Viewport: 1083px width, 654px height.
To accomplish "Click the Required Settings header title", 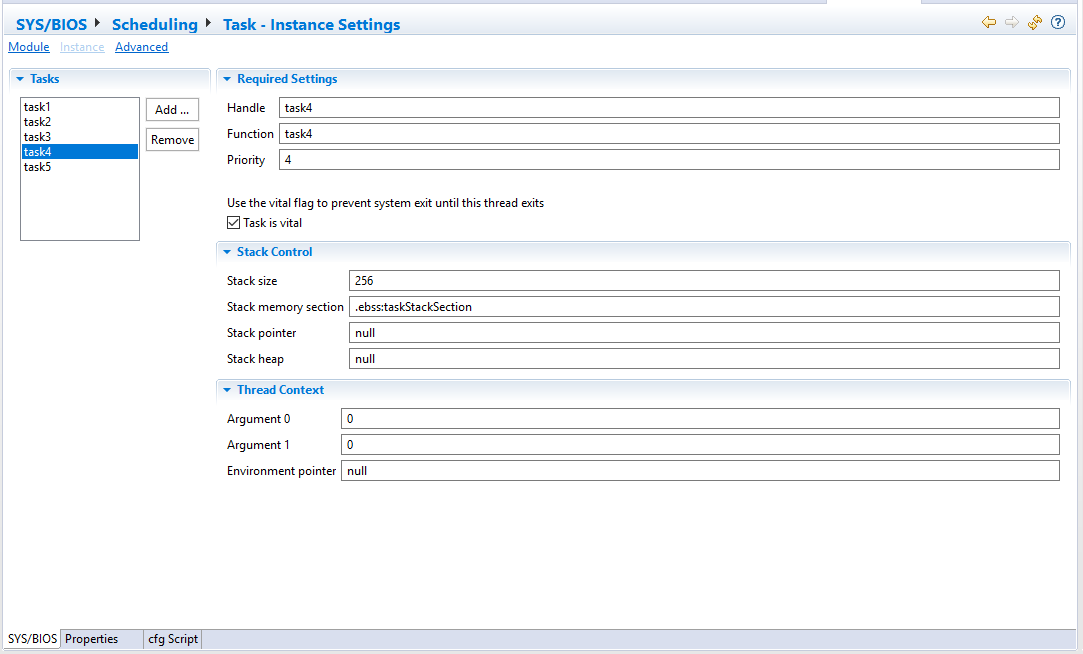I will pos(287,79).
